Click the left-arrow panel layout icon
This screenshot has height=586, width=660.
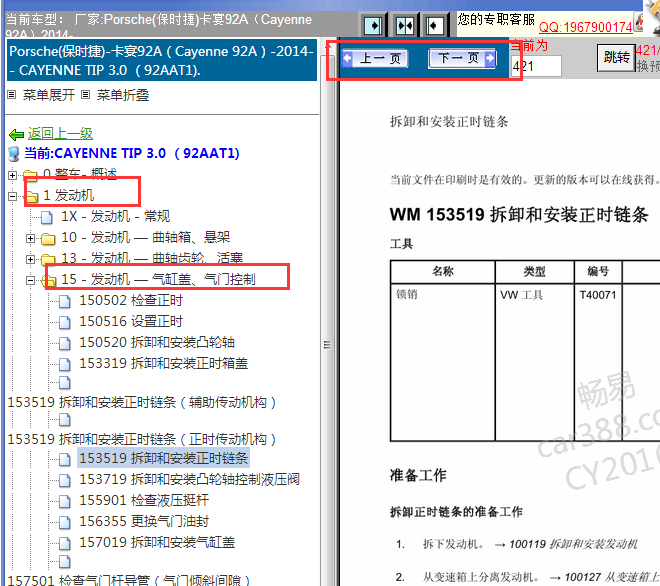pyautogui.click(x=434, y=26)
